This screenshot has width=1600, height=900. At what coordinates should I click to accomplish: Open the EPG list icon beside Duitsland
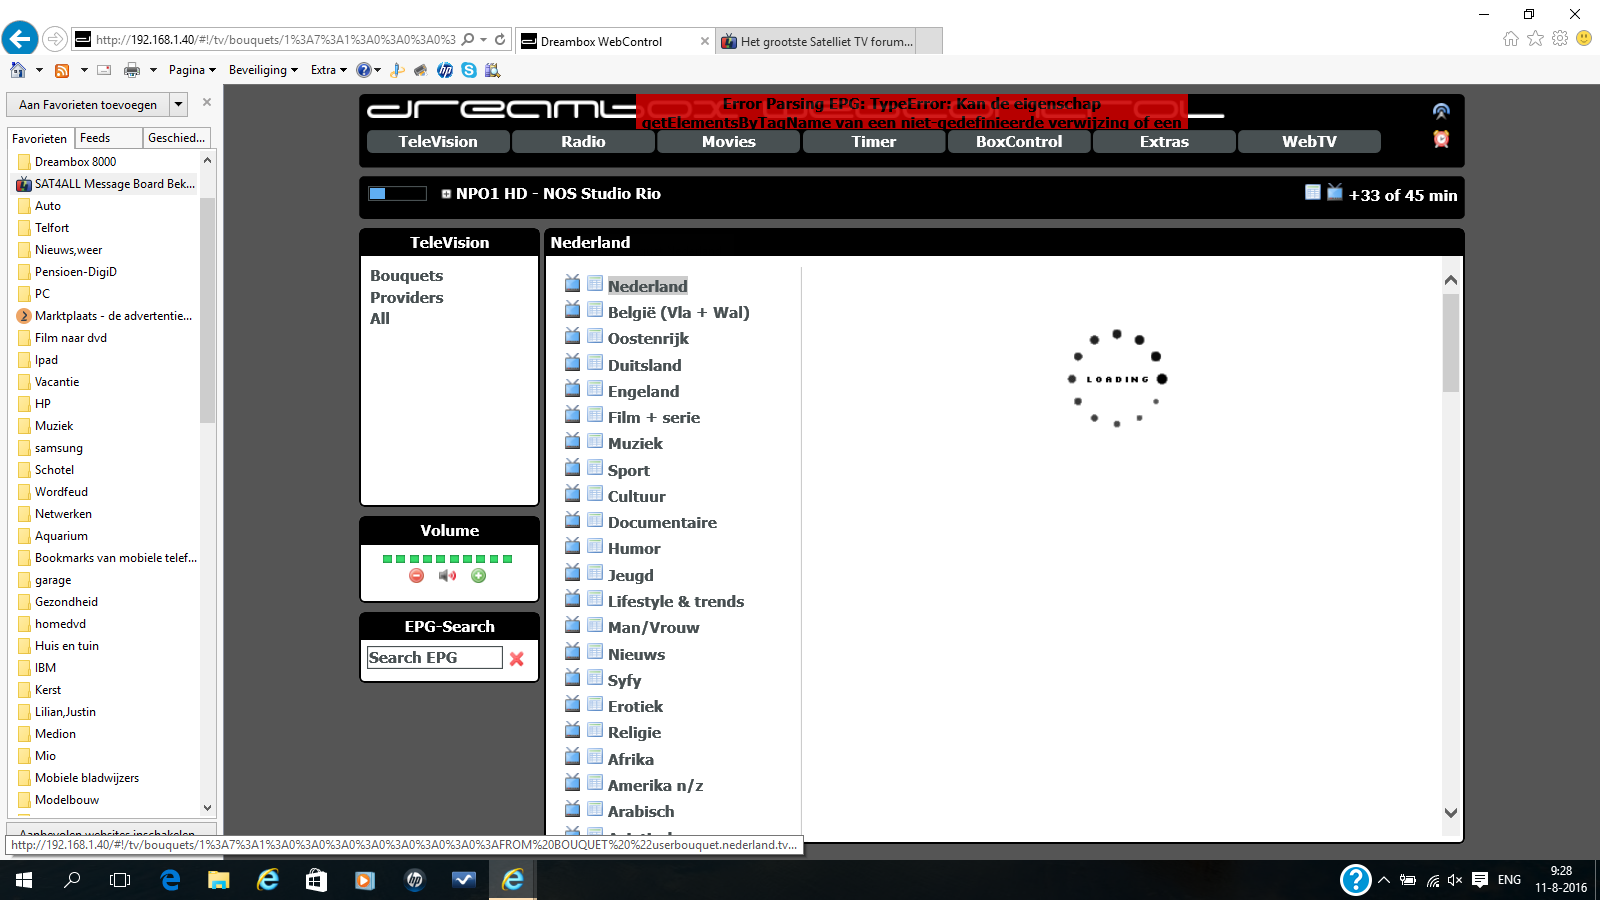[x=595, y=363]
